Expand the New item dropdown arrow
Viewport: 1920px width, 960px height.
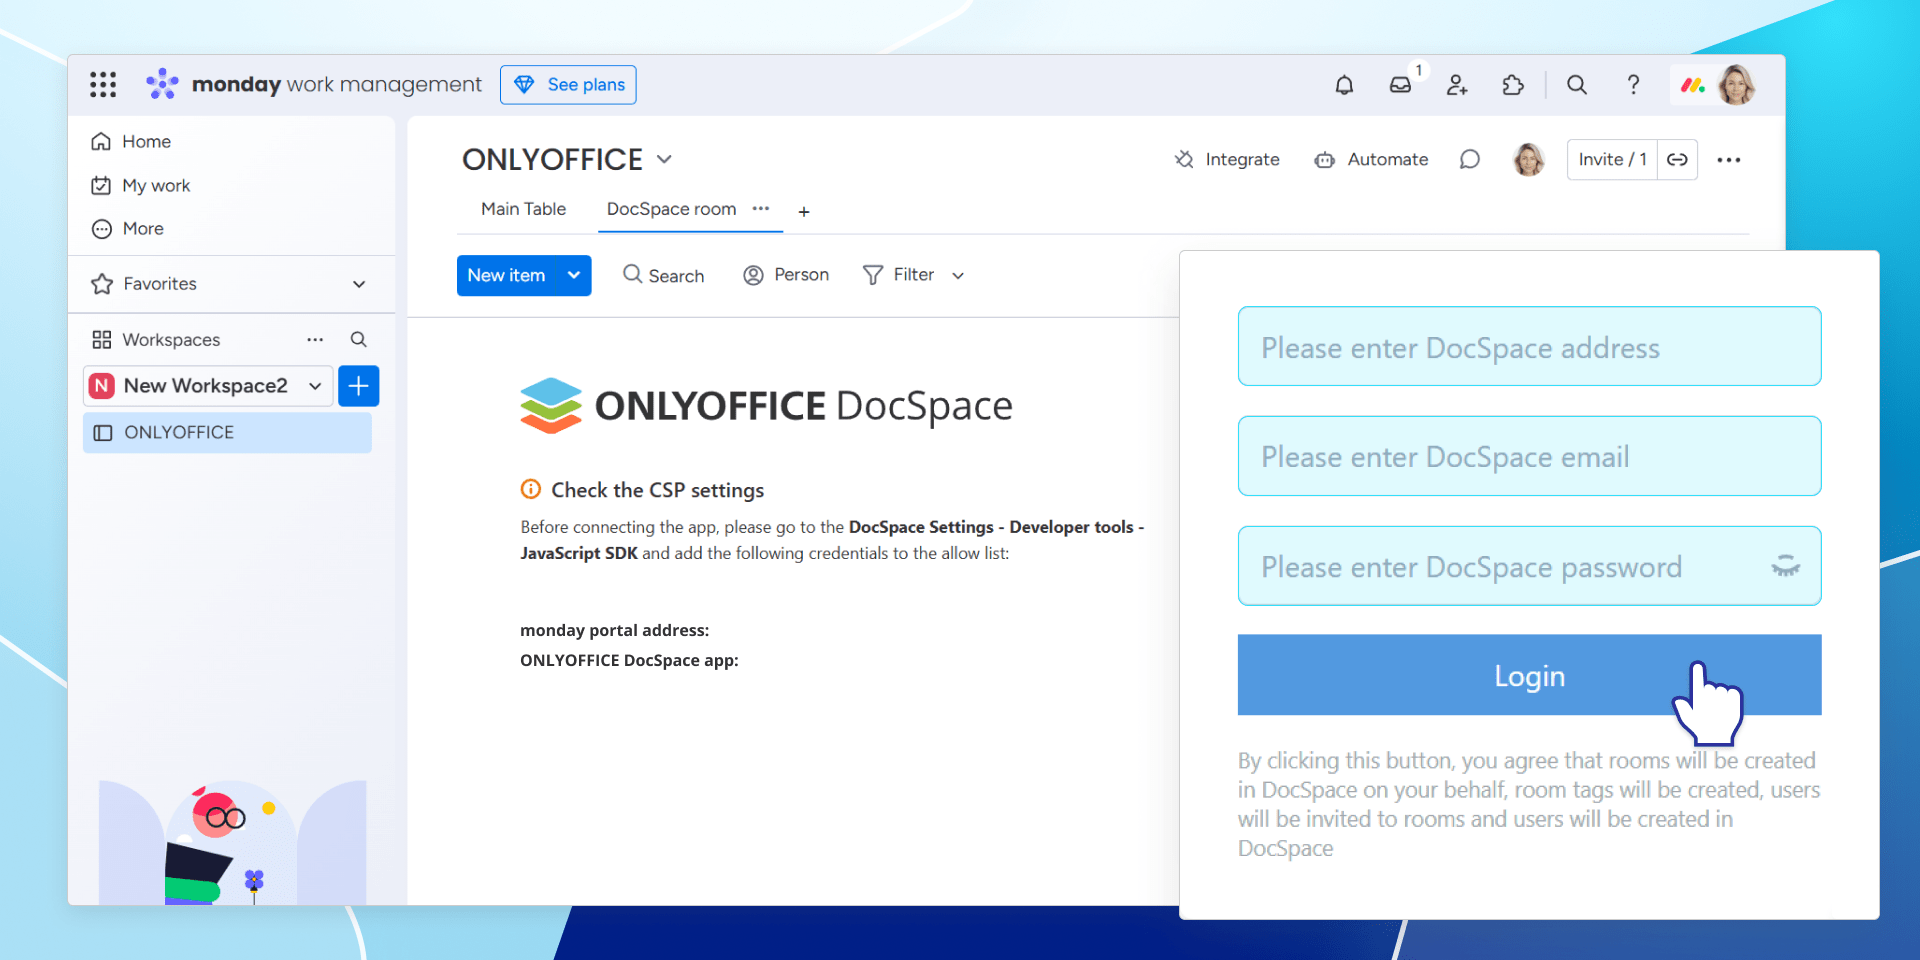pyautogui.click(x=574, y=276)
